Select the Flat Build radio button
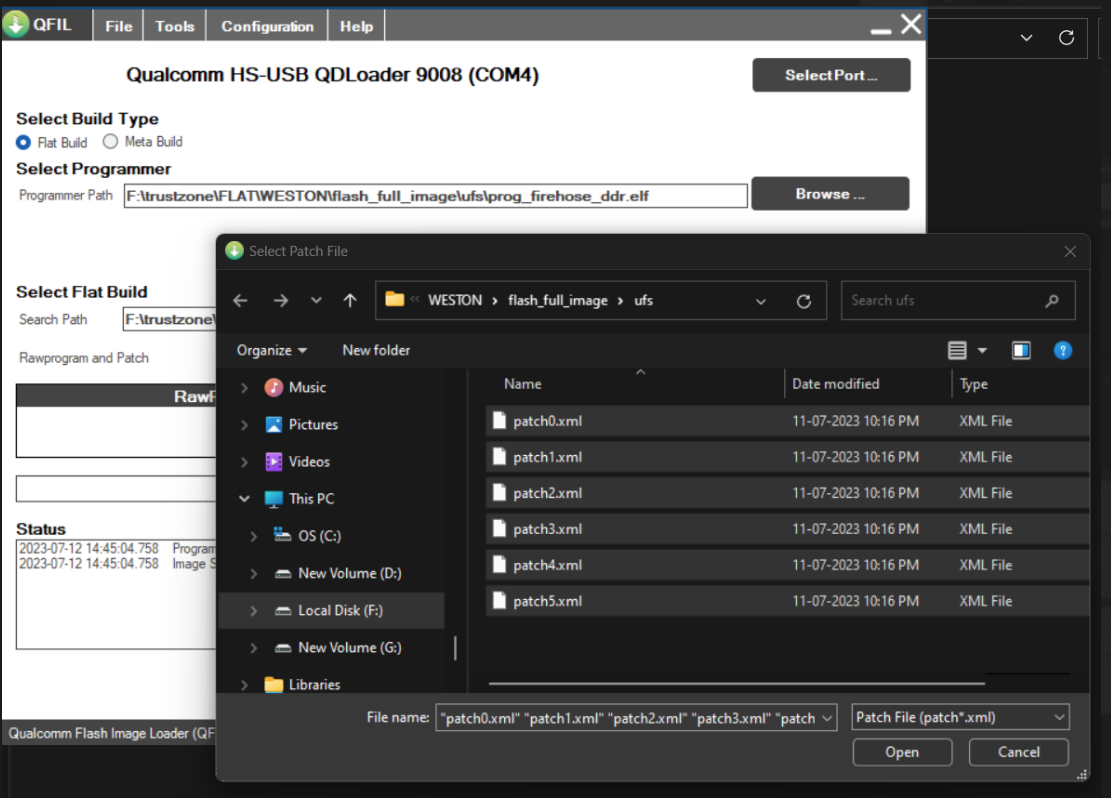This screenshot has height=798, width=1111. coord(23,142)
